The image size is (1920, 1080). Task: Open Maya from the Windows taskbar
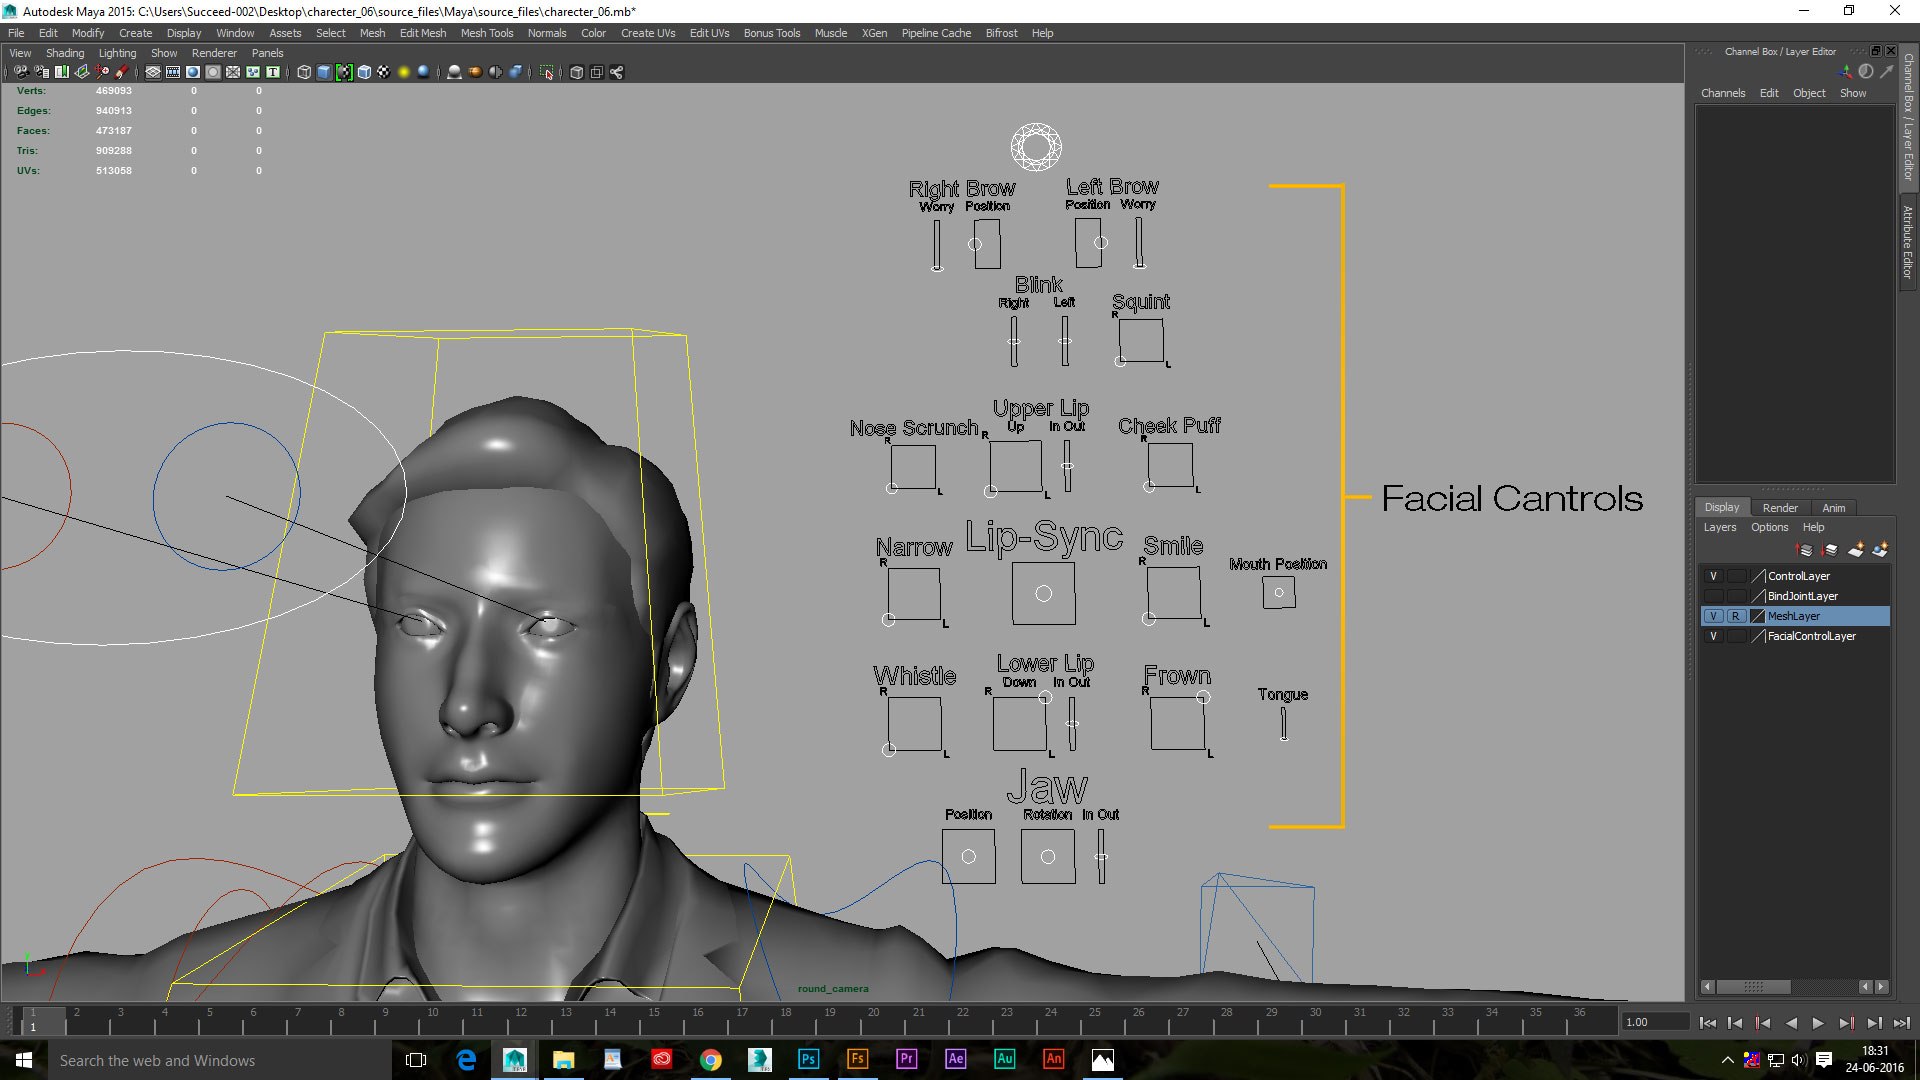click(x=515, y=1059)
